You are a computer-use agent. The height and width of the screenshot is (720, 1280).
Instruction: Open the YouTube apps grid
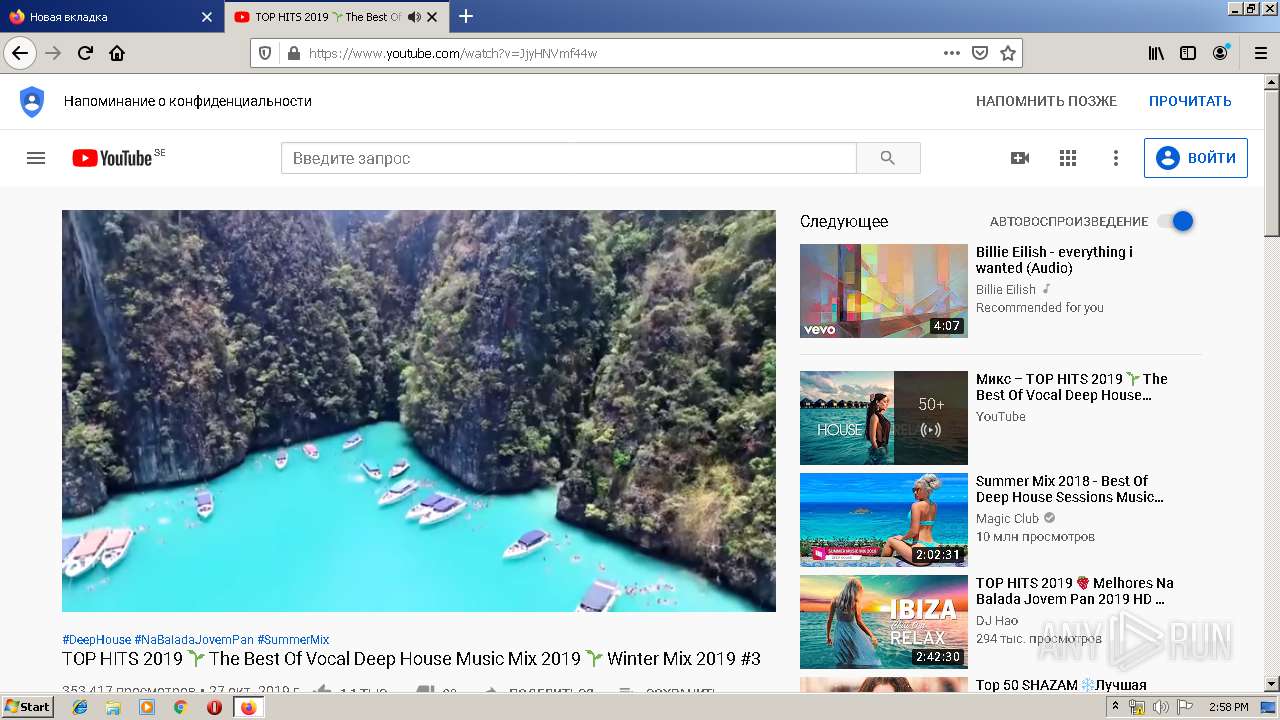1068,158
